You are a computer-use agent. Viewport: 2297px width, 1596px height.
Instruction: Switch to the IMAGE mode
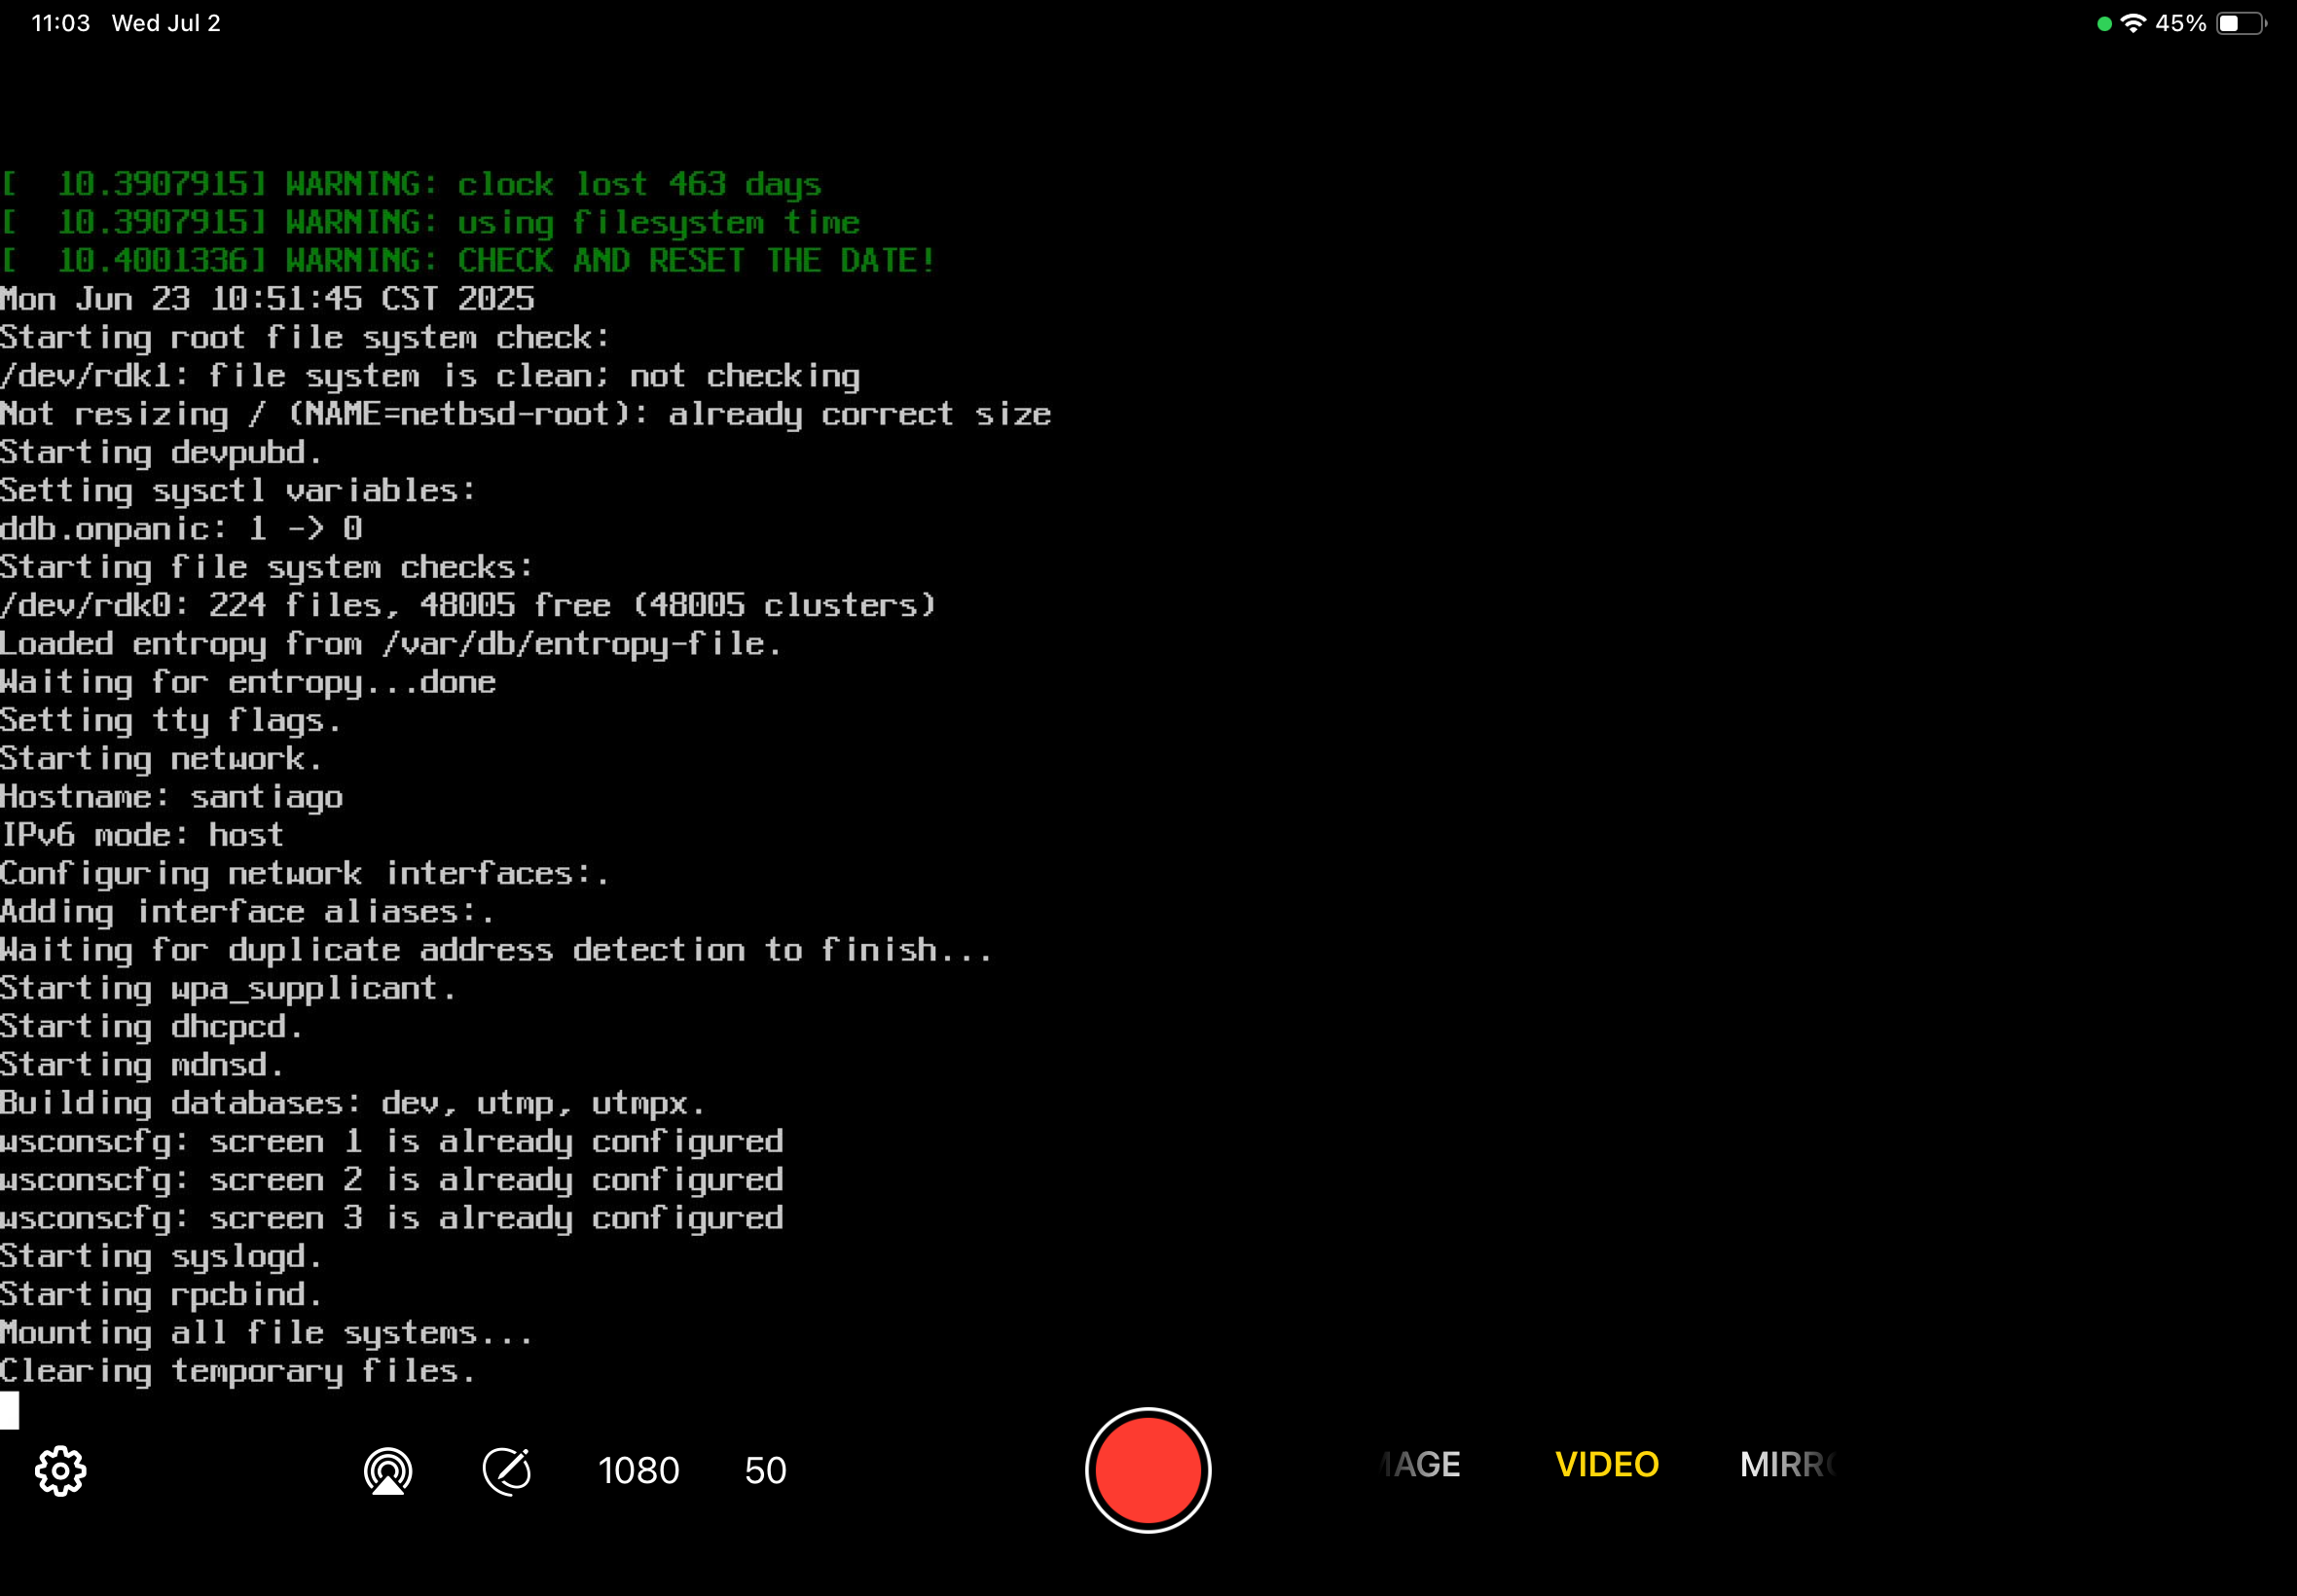[x=1420, y=1465]
